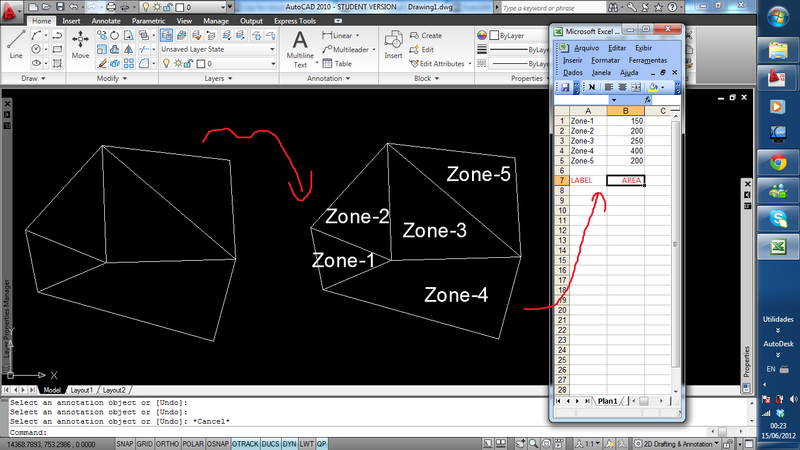Open the Insert ribbon tab
Viewport: 800px width, 450px height.
click(71, 21)
